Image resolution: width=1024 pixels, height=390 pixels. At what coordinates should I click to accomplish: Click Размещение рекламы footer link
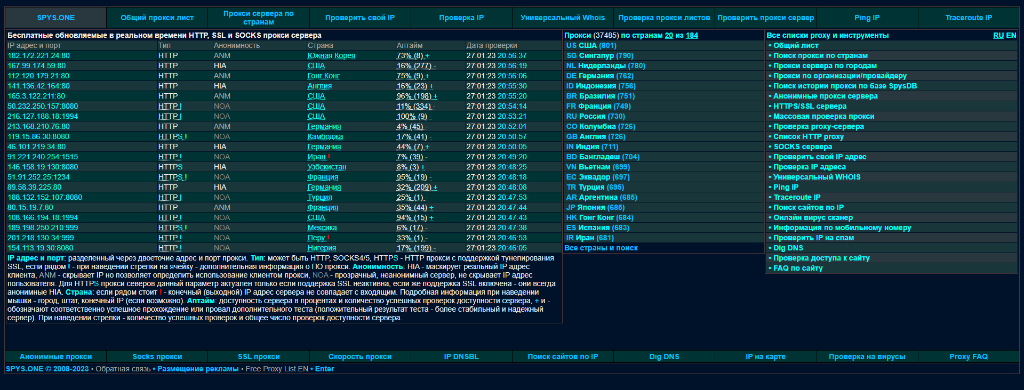[x=198, y=369]
